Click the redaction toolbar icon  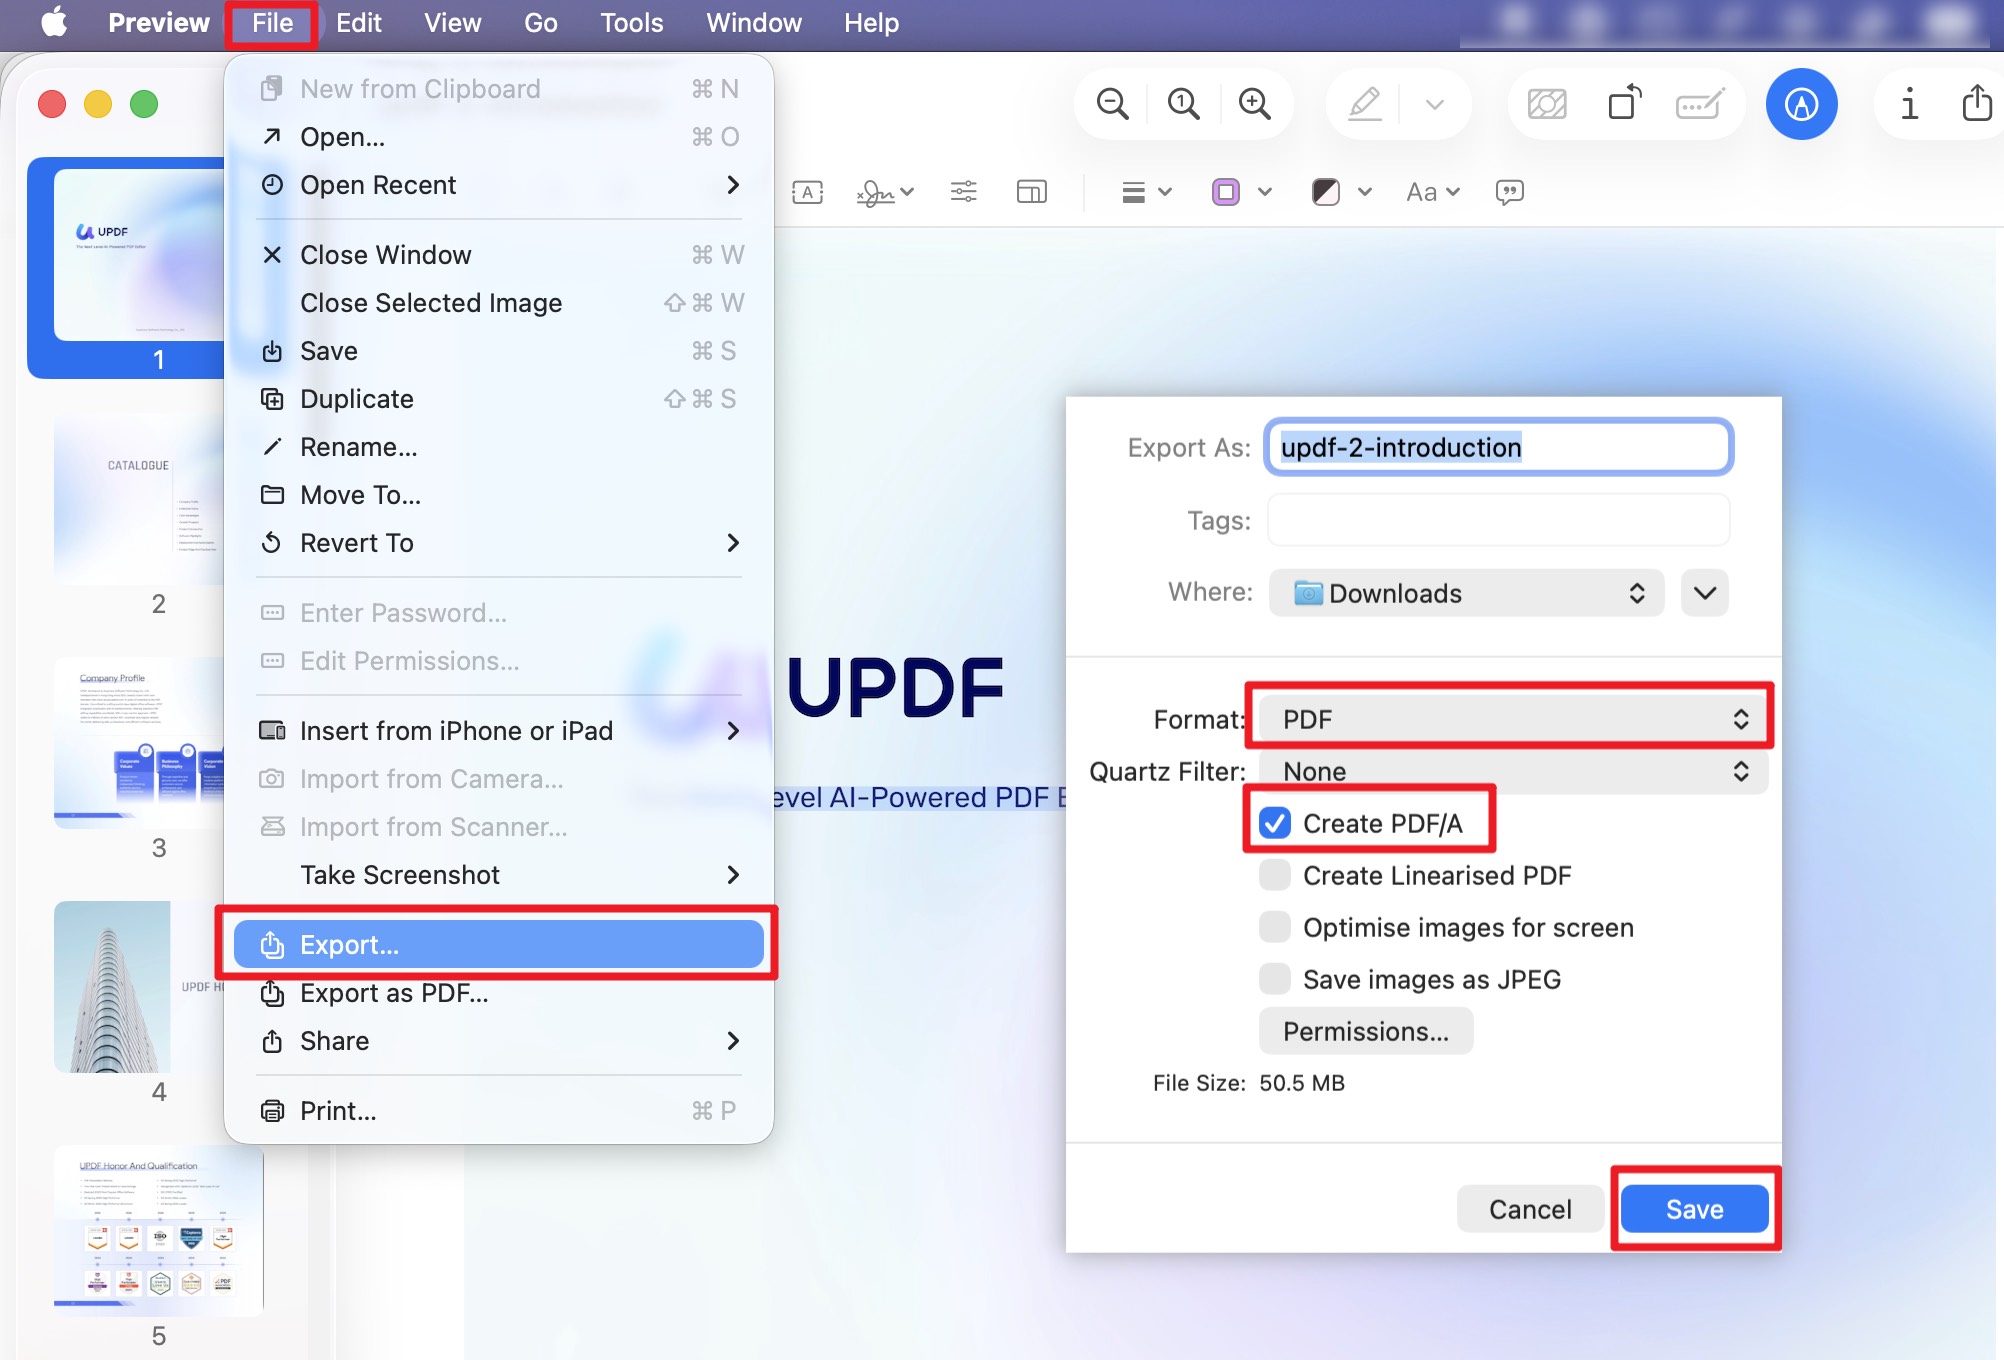point(1546,104)
